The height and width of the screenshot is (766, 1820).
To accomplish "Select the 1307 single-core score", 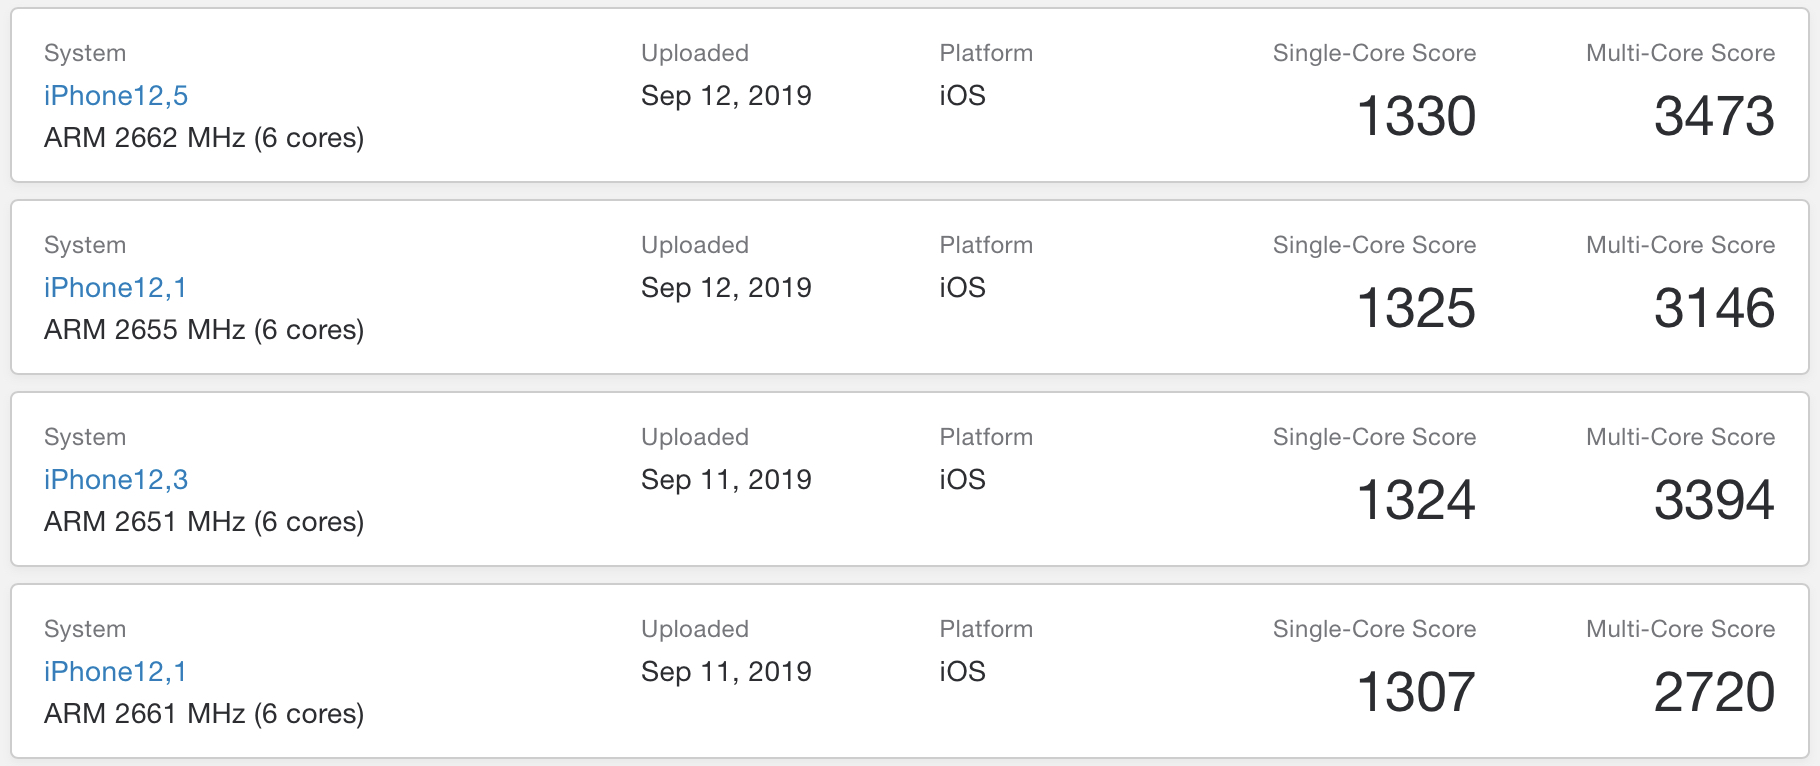I will [1416, 692].
